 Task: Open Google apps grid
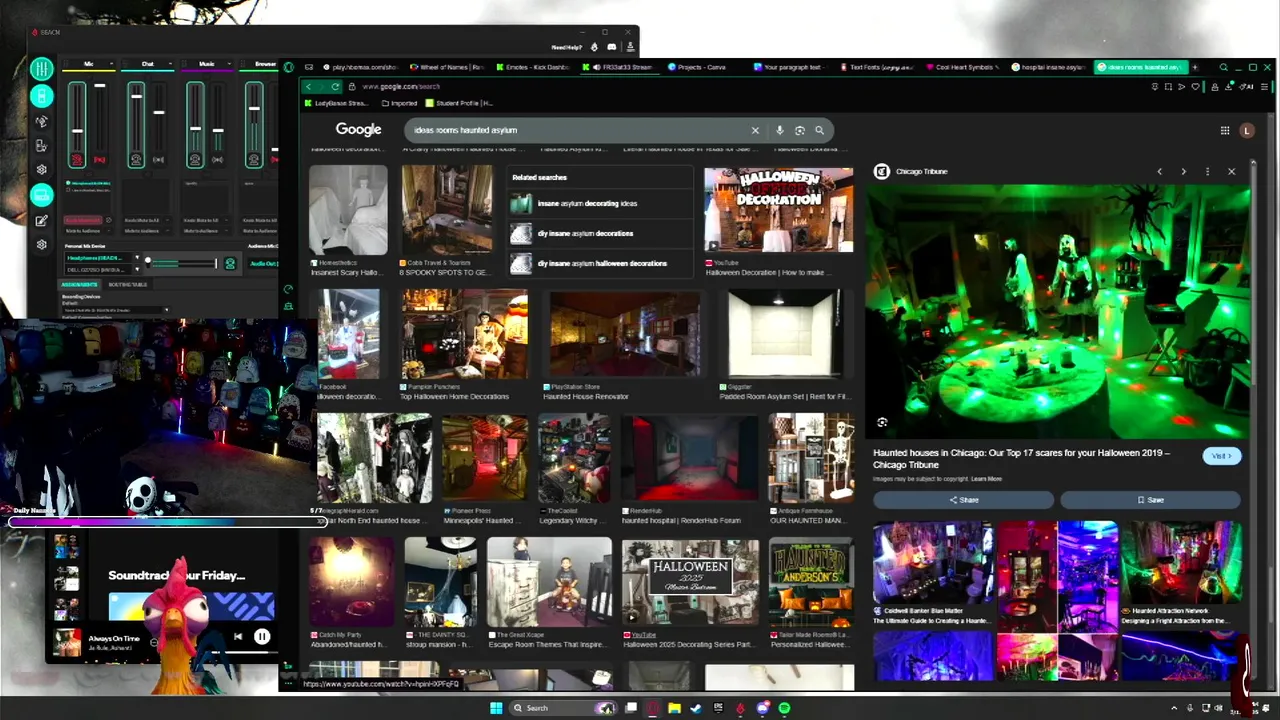point(1224,130)
